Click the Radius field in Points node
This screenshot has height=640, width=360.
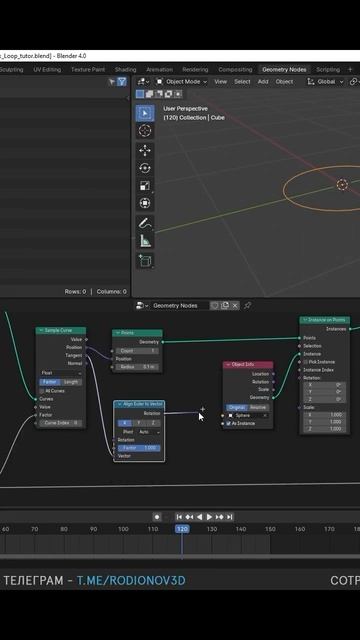138,367
